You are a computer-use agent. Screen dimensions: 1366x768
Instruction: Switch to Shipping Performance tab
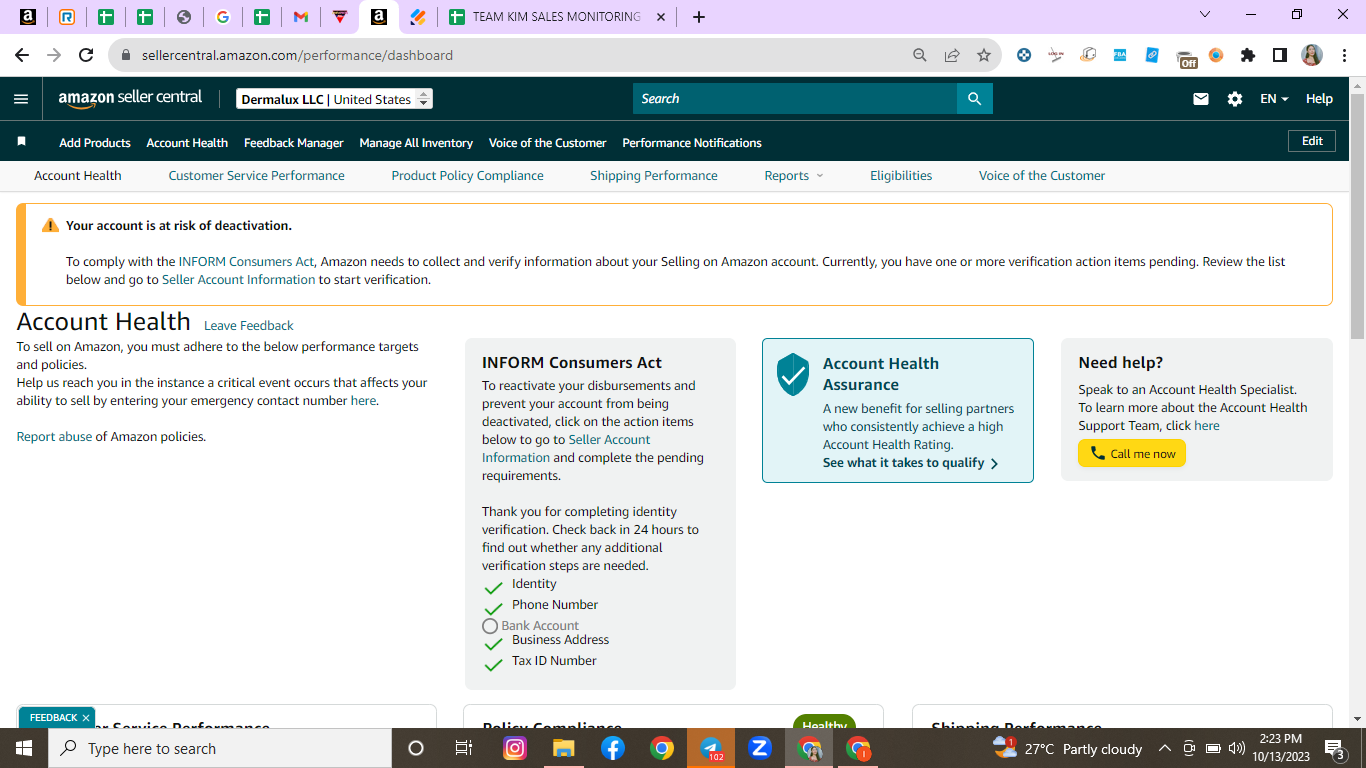(x=654, y=176)
